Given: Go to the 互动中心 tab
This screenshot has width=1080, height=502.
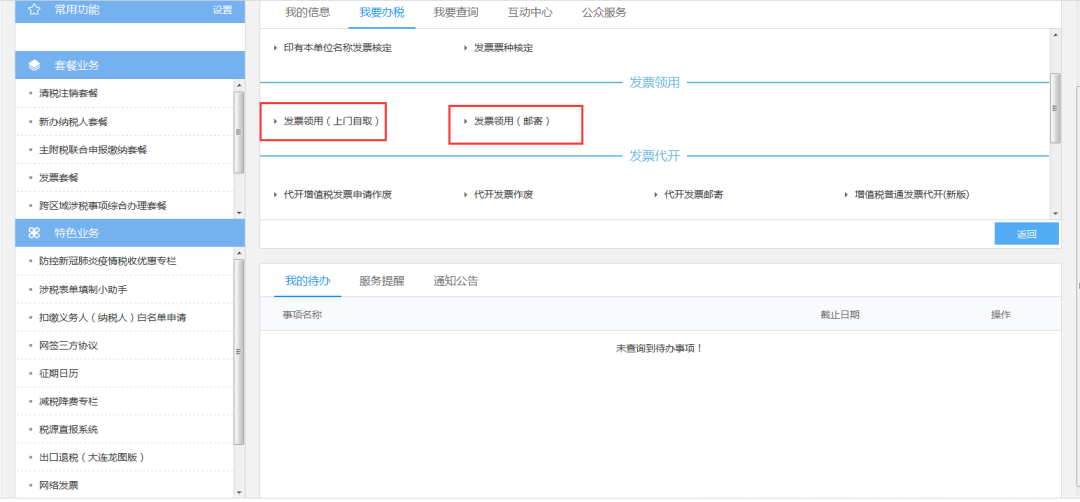Looking at the screenshot, I should tap(530, 12).
